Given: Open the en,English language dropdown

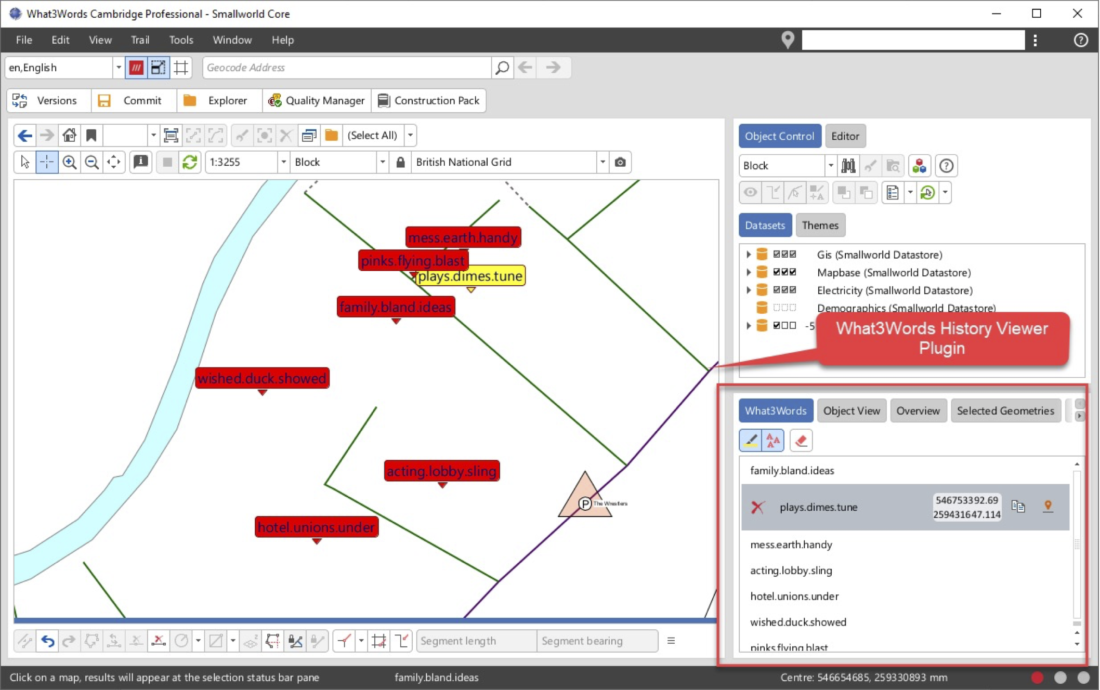Looking at the screenshot, I should [x=118, y=67].
